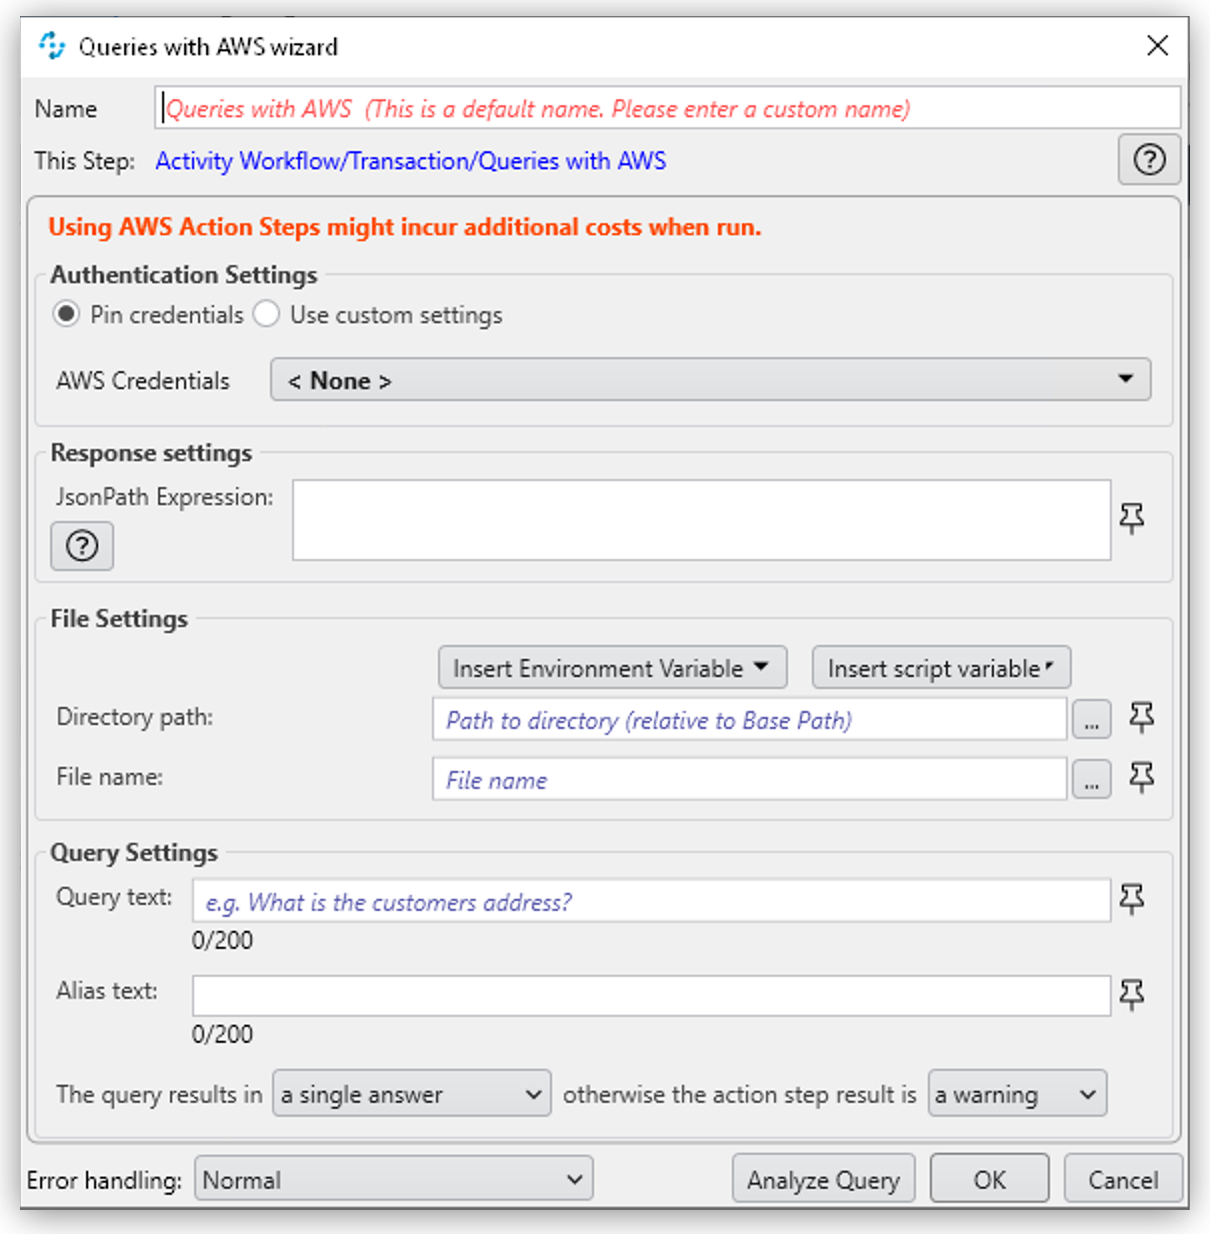Image resolution: width=1210 pixels, height=1234 pixels.
Task: Expand Insert Environment Variable menu
Action: [x=612, y=668]
